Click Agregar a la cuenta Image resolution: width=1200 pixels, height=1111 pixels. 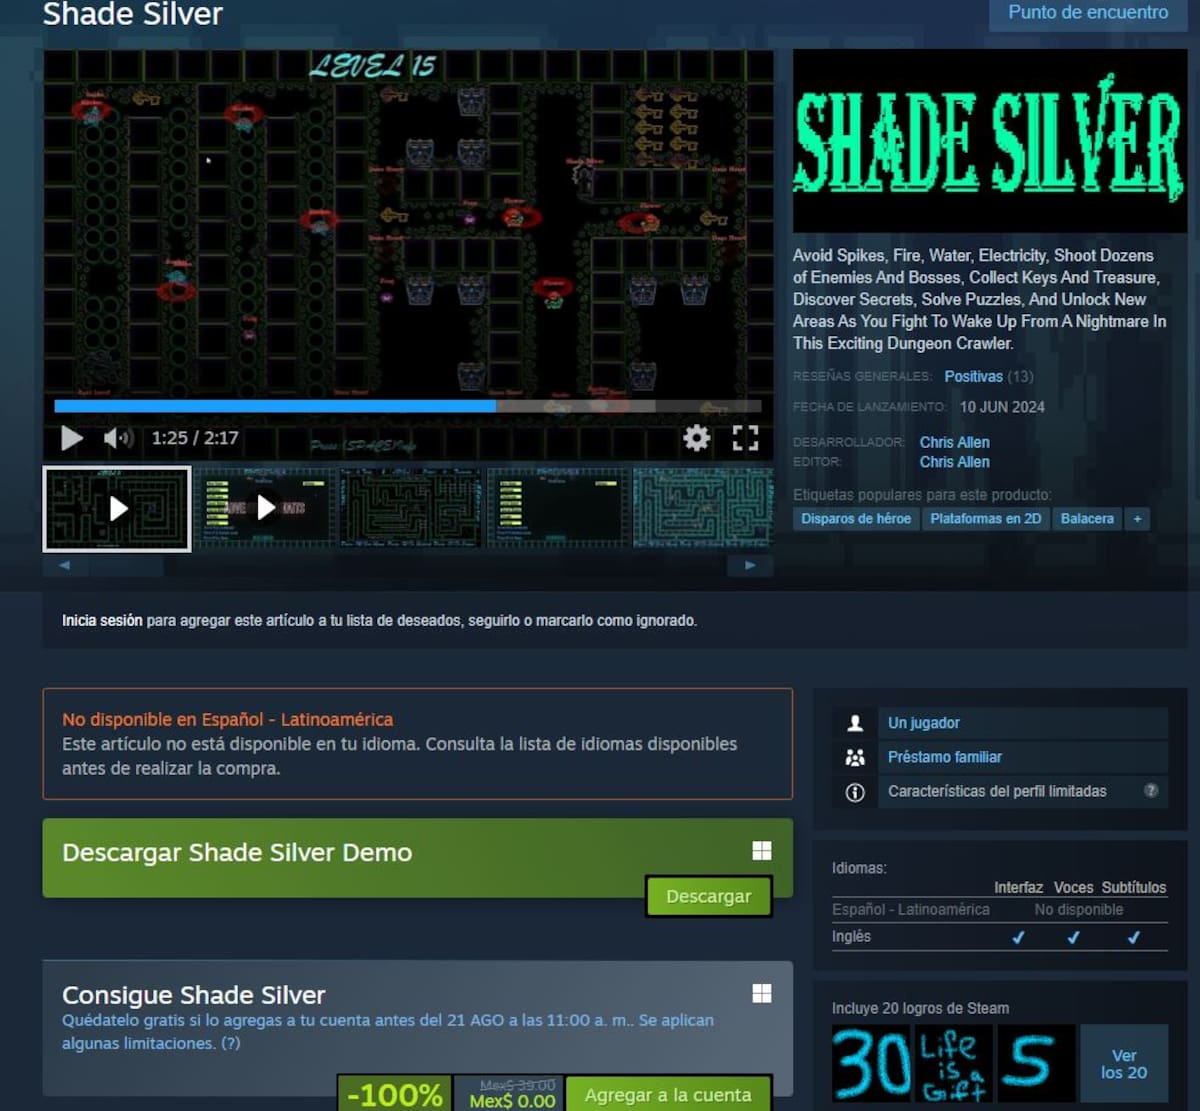[668, 1094]
